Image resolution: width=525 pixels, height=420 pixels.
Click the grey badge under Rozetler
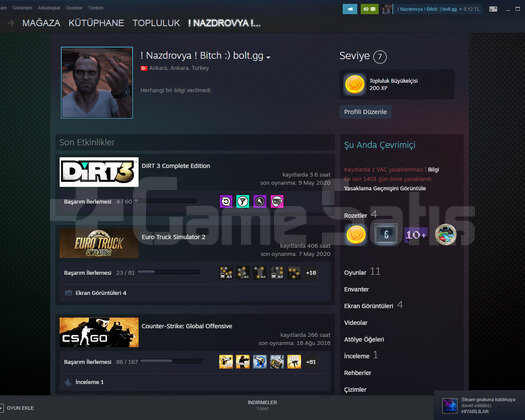pos(386,234)
